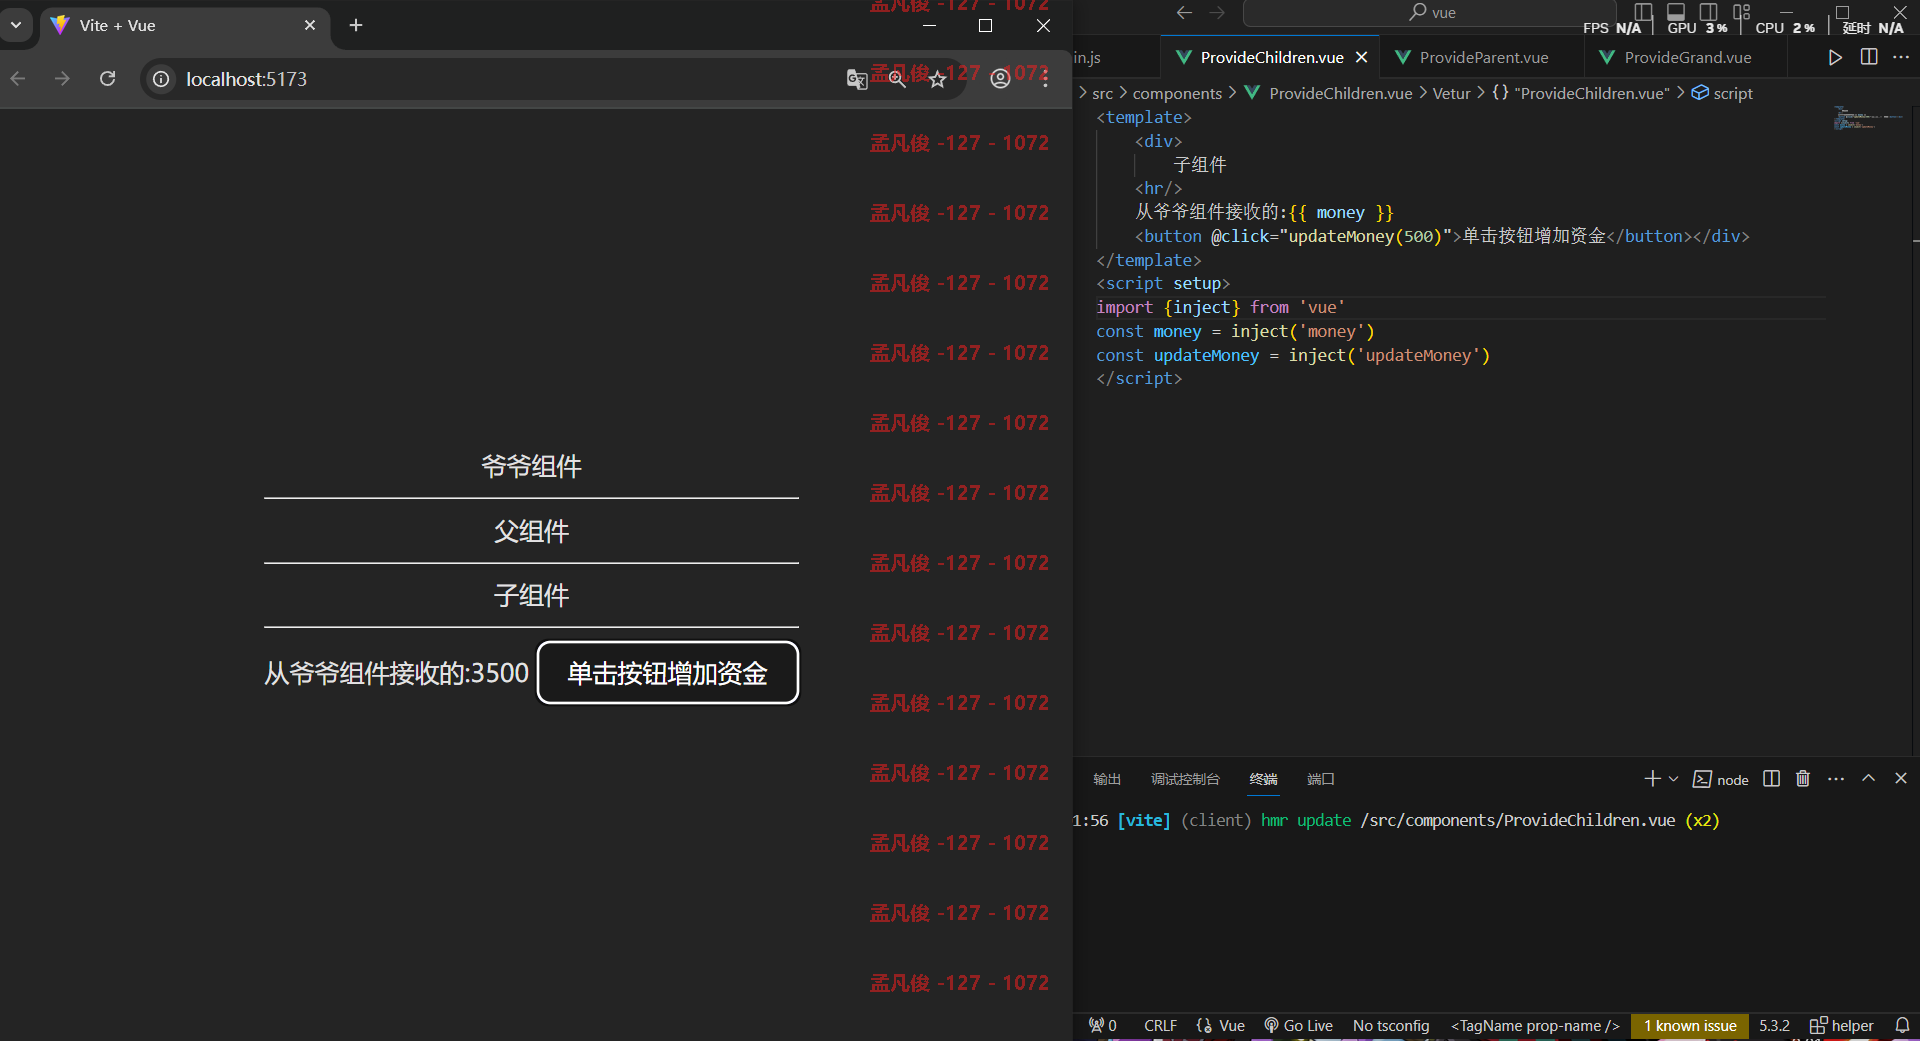Click VS Code navigate back arrow
The height and width of the screenshot is (1041, 1920).
(1185, 12)
